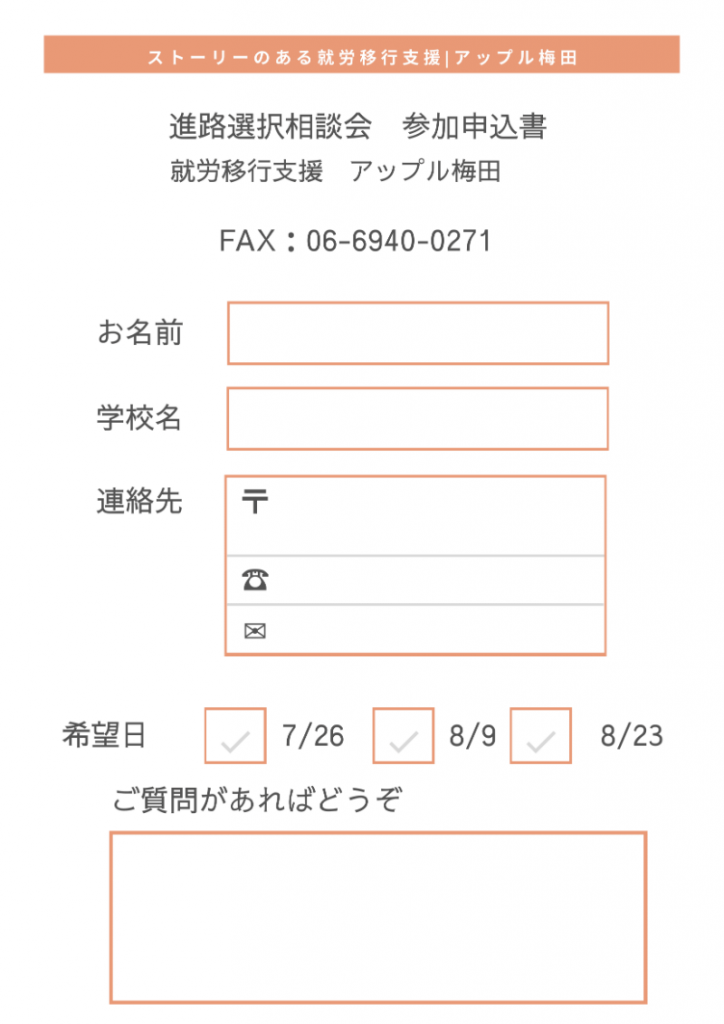Click the 希望日 label
The height and width of the screenshot is (1024, 724).
[x=104, y=735]
